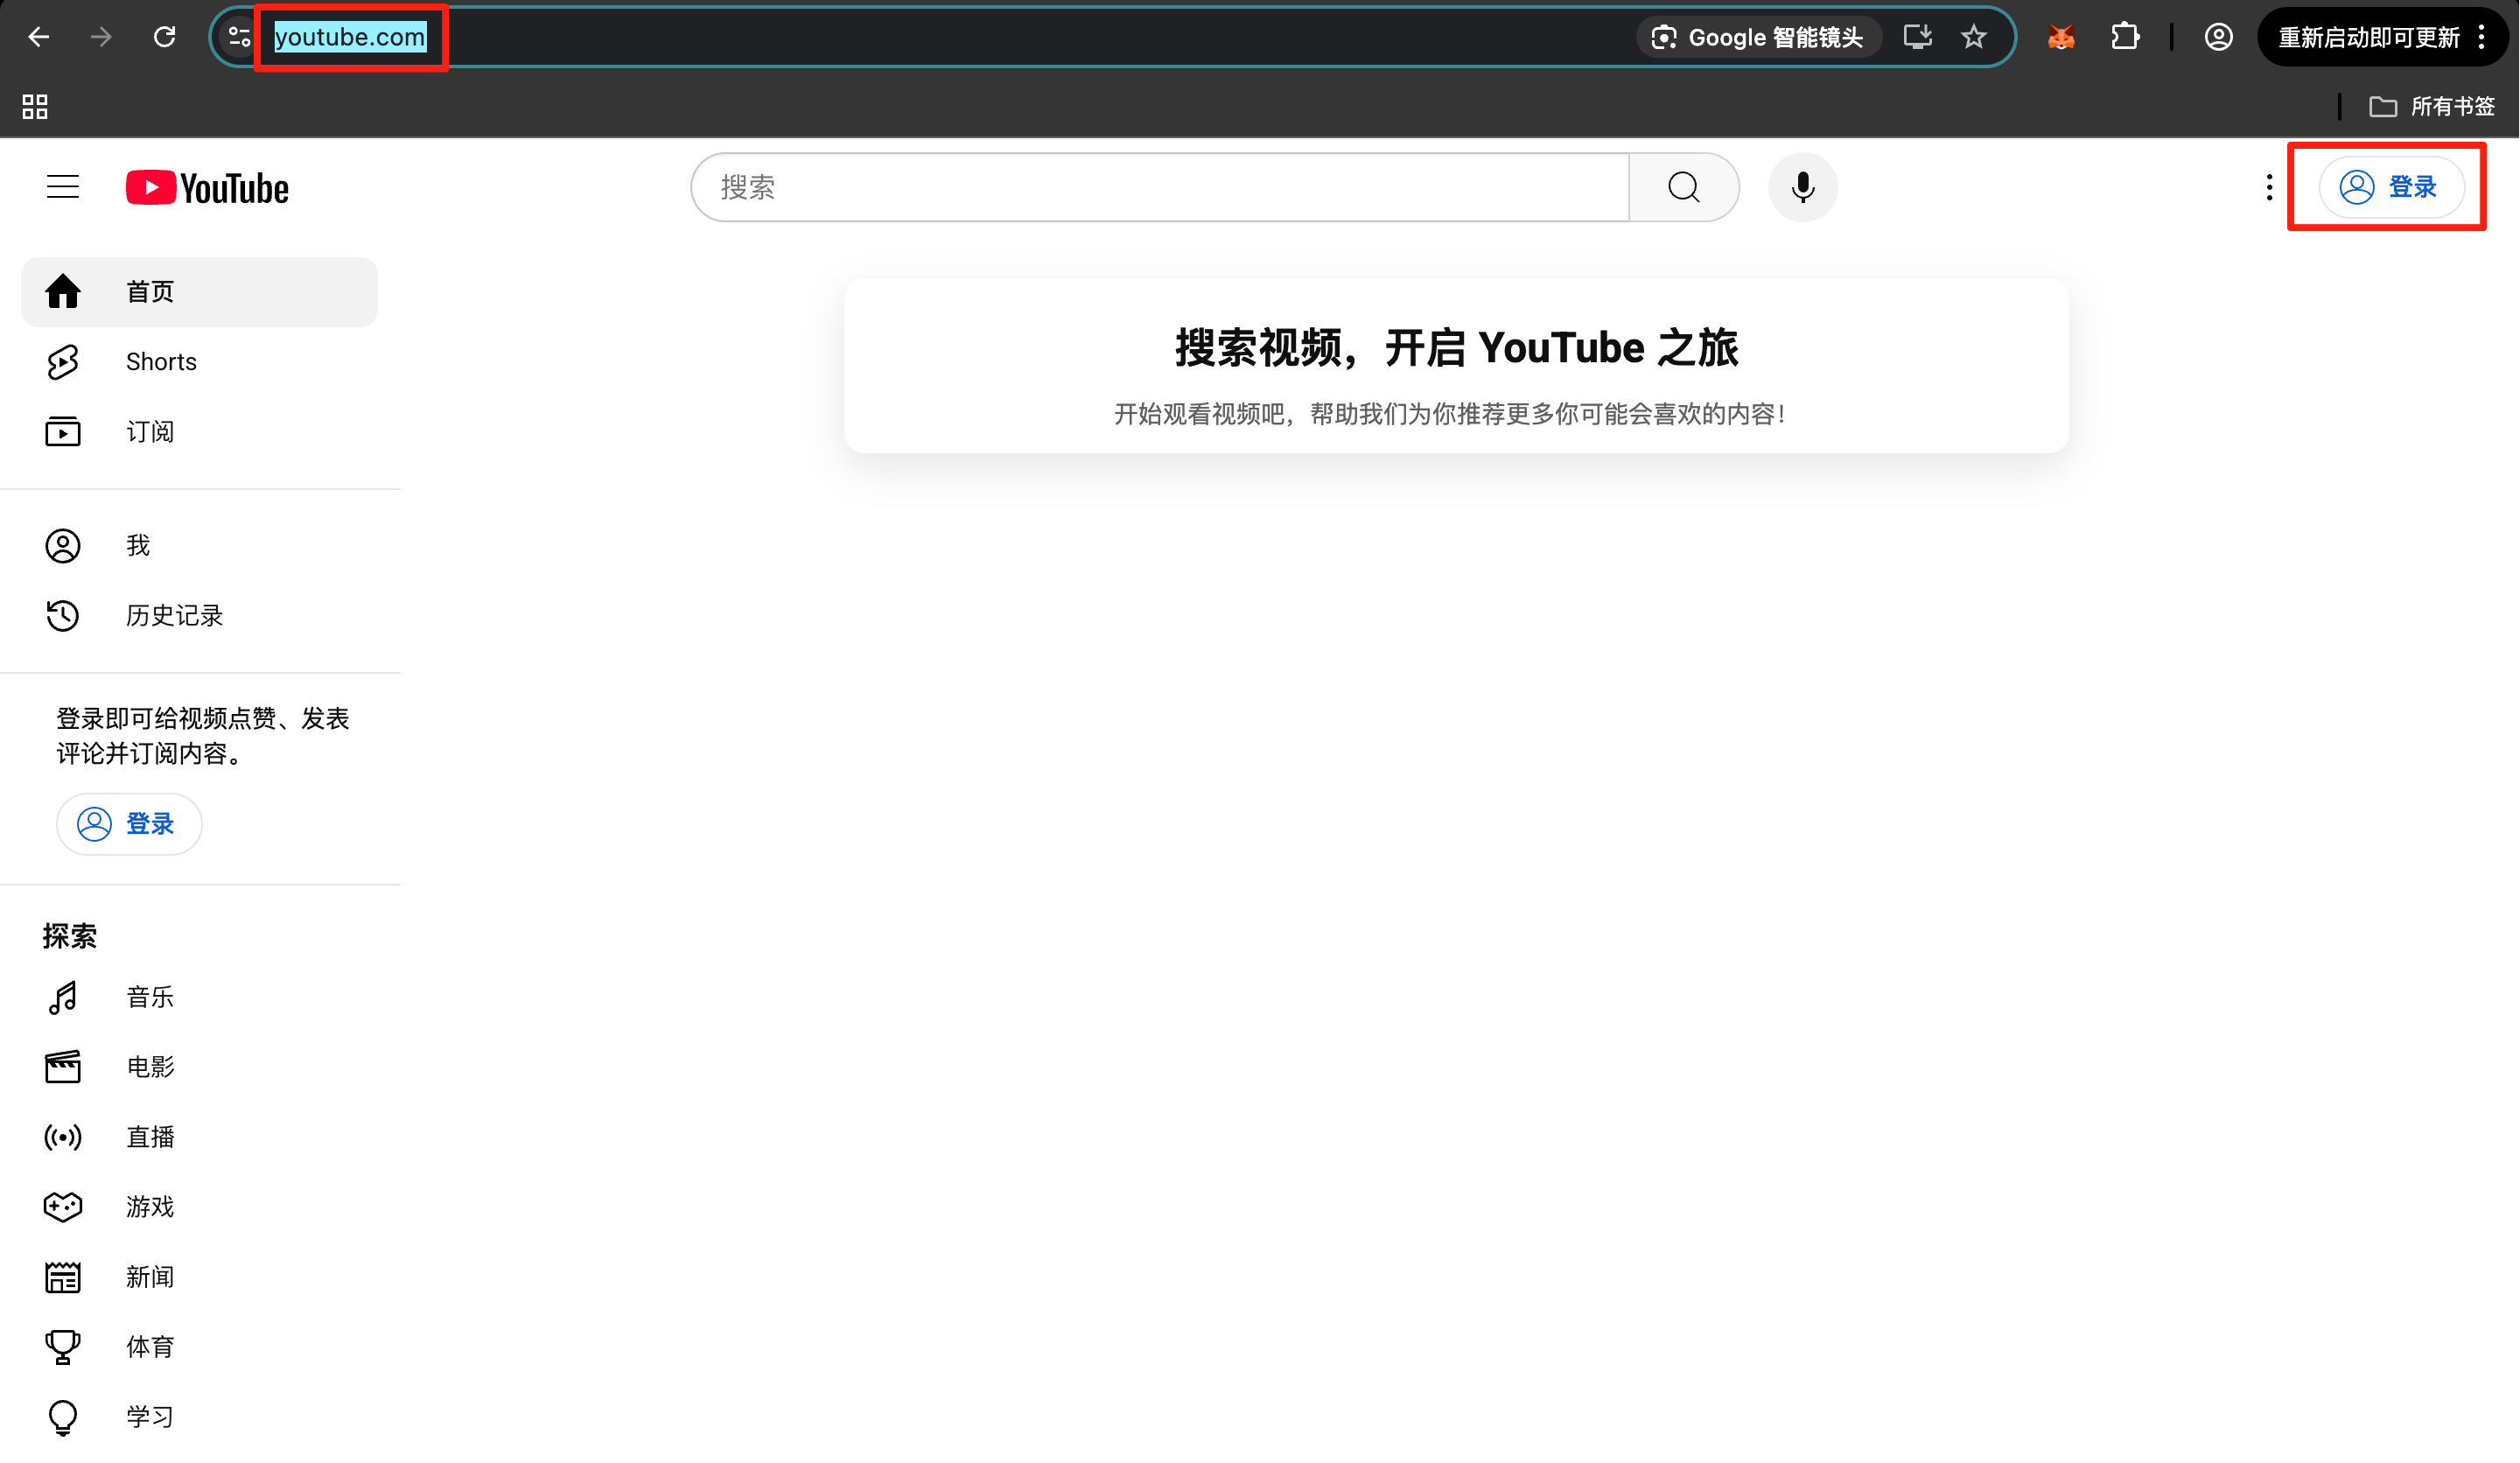Toggle the hamburger guide menu
Image resolution: width=2520 pixels, height=1463 pixels.
(x=63, y=187)
